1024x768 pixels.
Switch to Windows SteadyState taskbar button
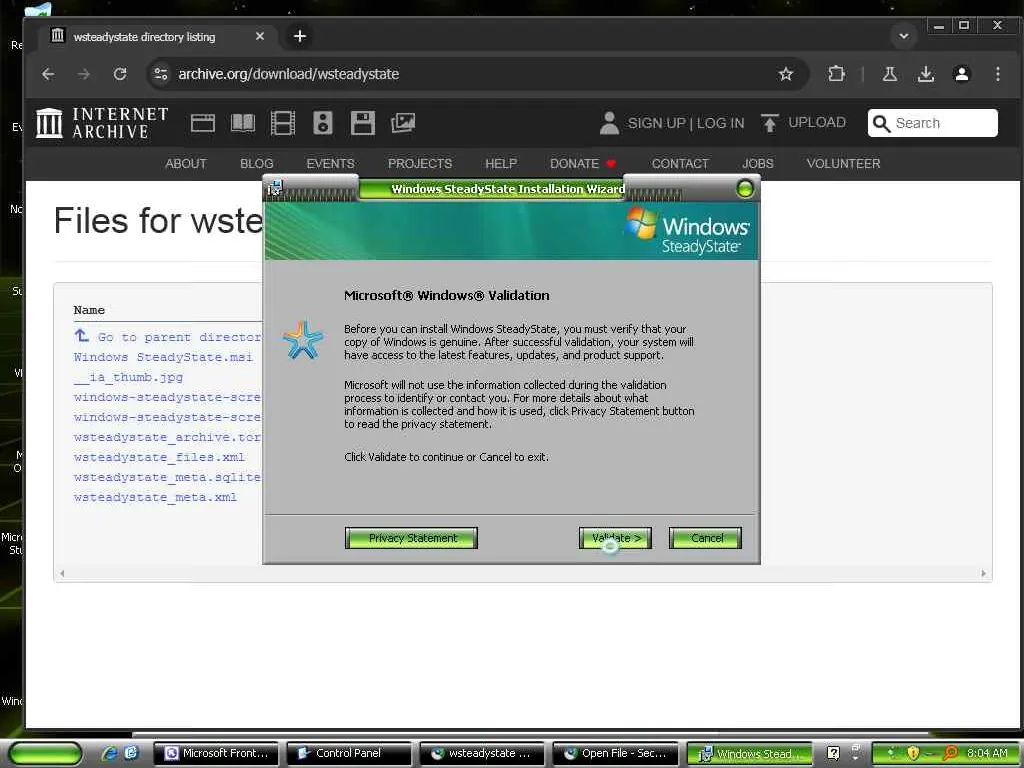(x=749, y=753)
